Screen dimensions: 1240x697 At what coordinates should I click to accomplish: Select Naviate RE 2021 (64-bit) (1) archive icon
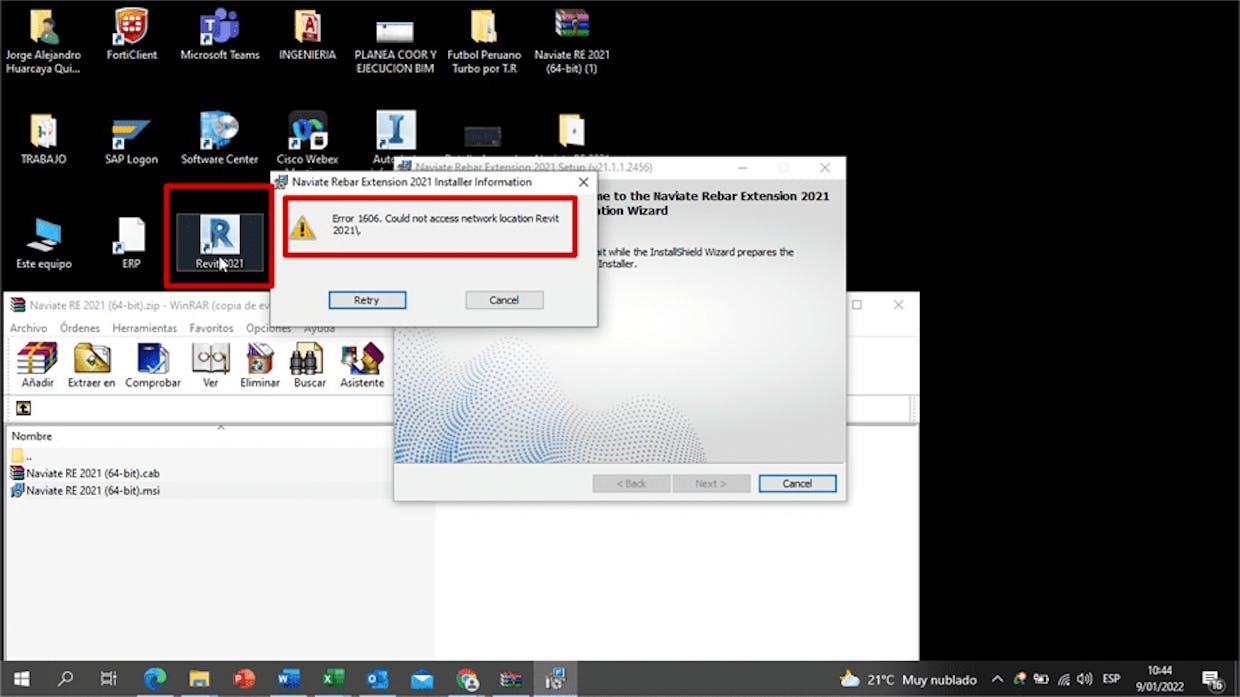[572, 43]
